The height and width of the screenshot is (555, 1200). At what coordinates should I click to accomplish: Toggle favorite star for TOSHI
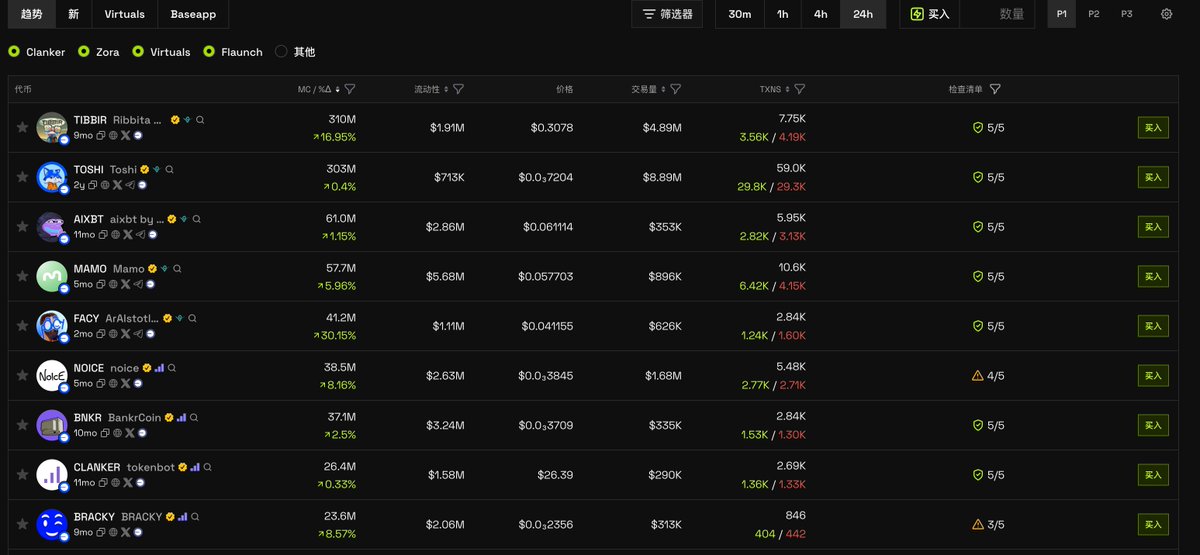[22, 177]
